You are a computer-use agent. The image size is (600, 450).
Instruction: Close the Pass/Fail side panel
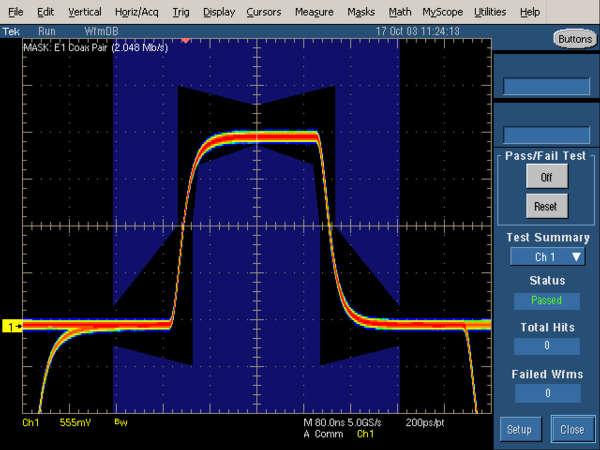pos(572,429)
